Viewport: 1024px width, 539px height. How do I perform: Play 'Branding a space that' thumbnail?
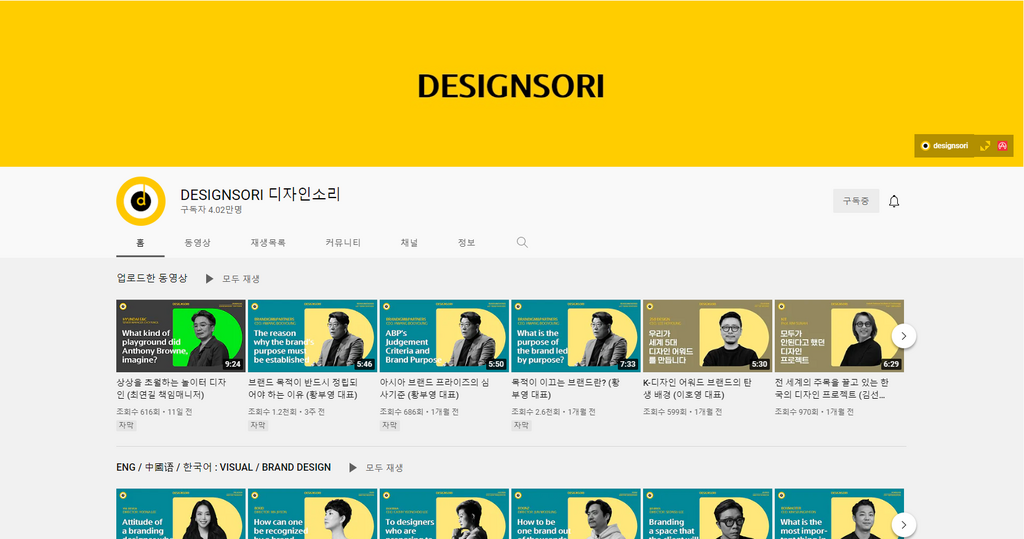coord(707,514)
